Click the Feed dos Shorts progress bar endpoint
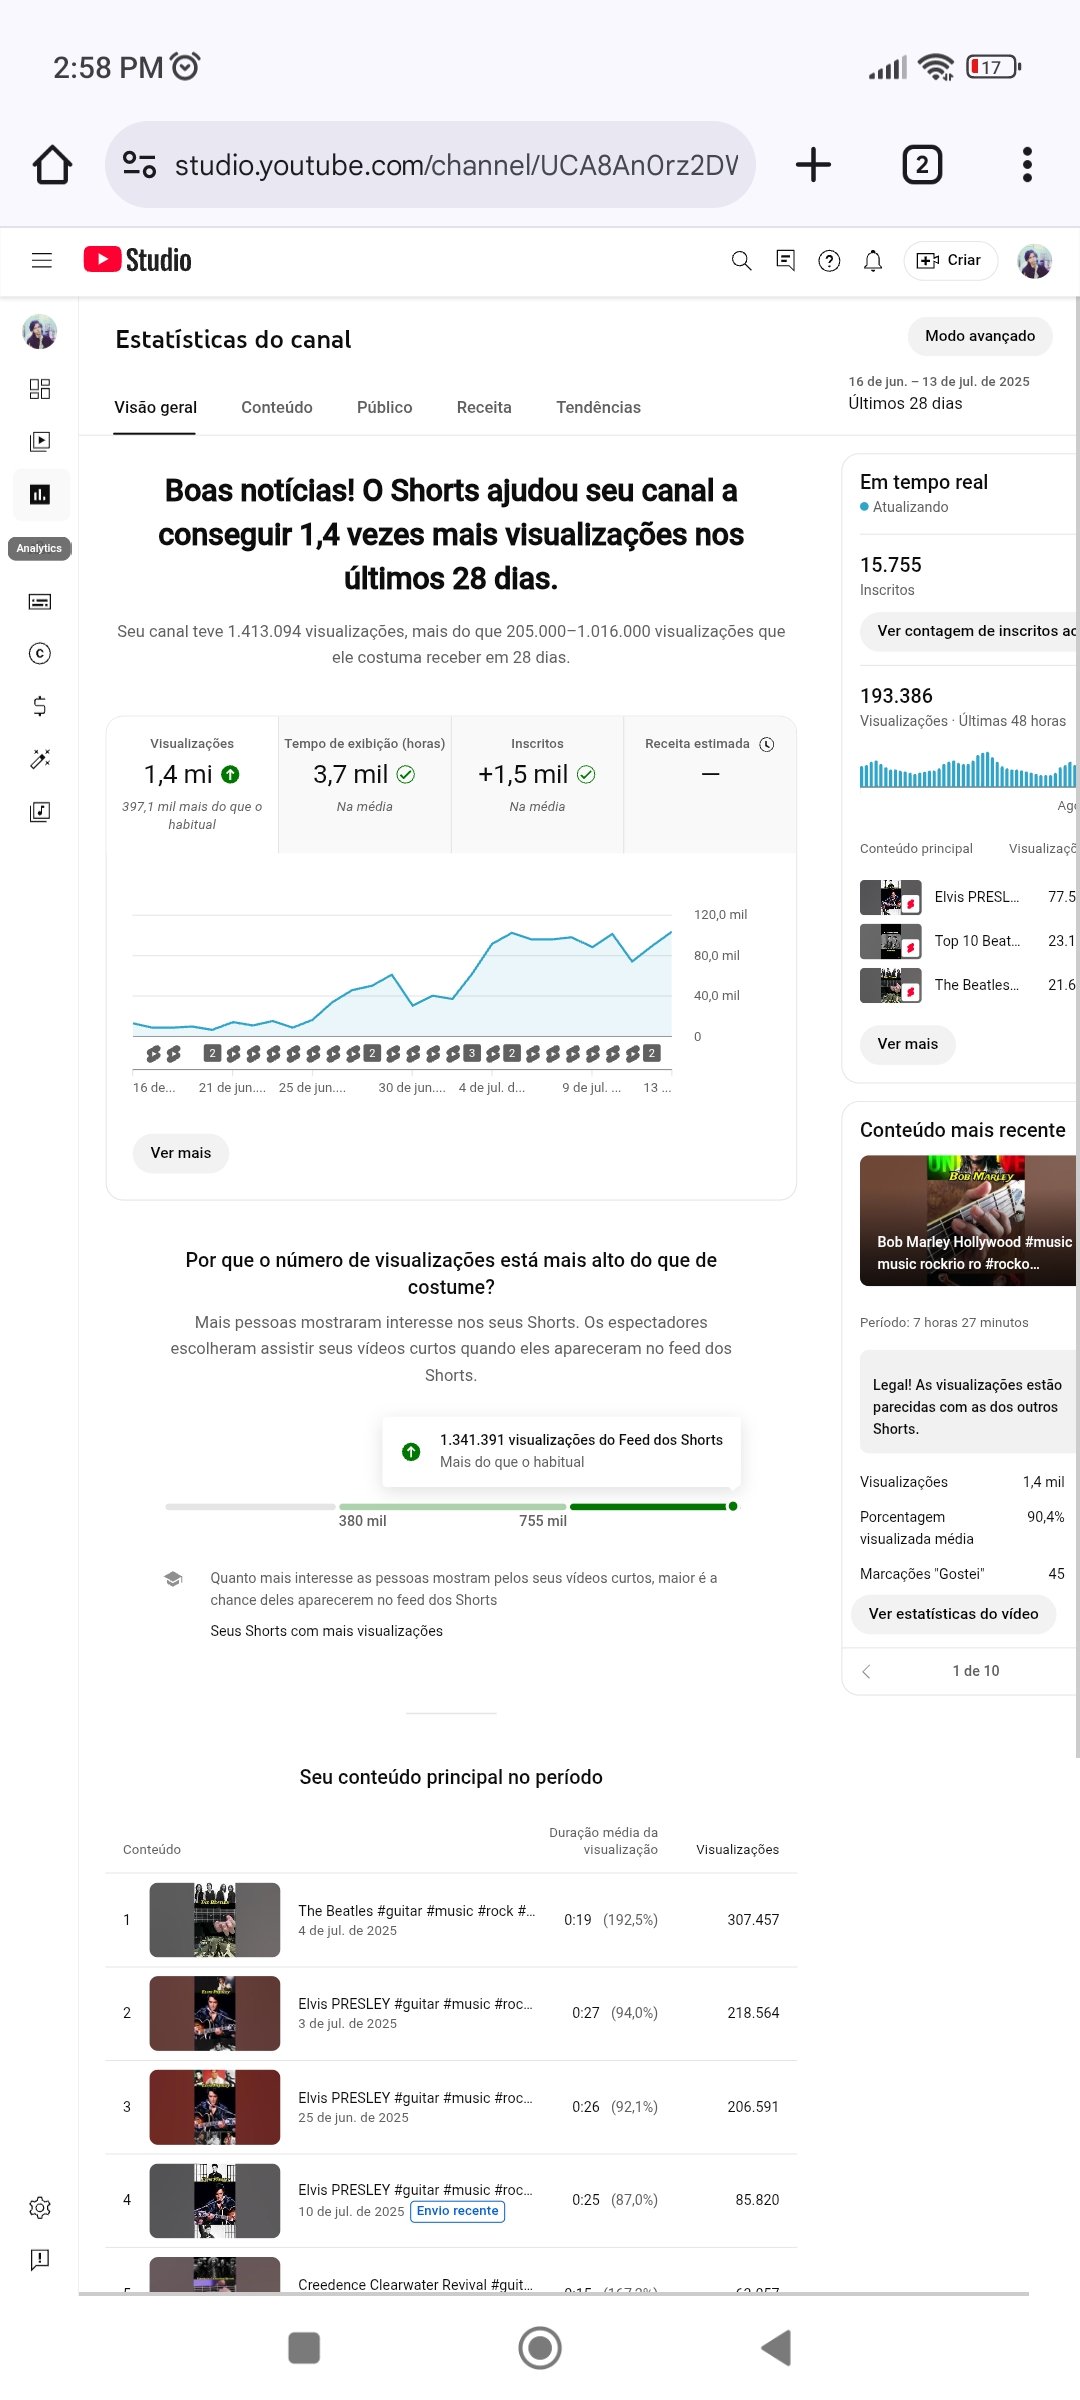Viewport: 1080px width, 2400px height. coord(733,1506)
